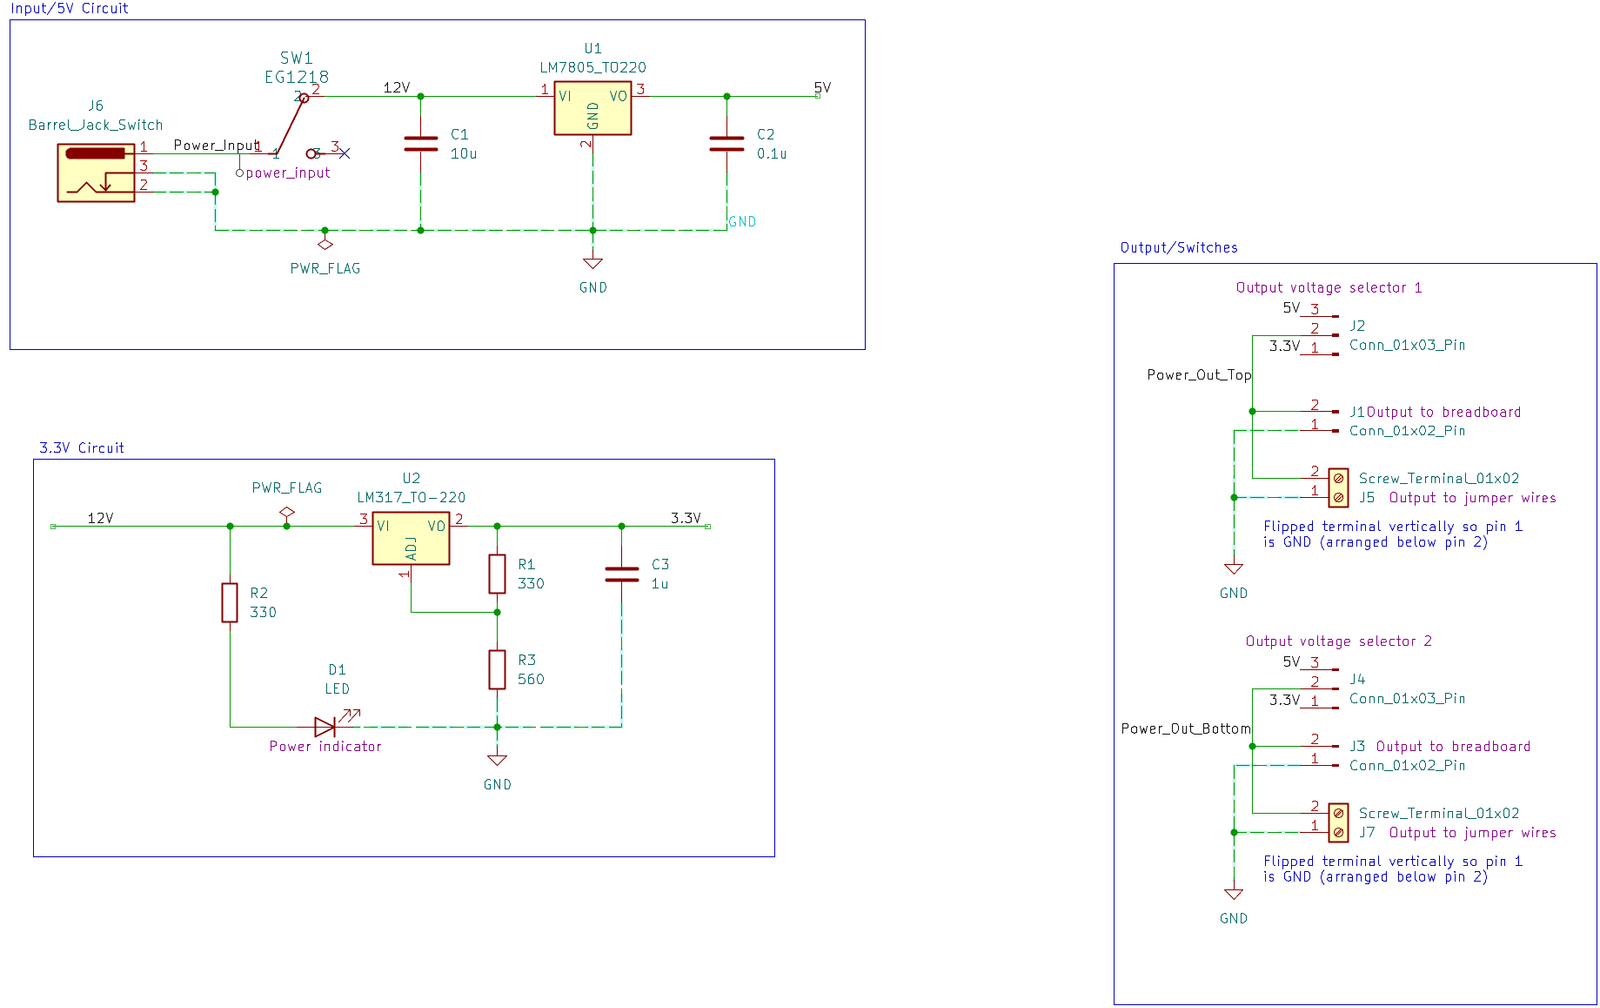Select the J6 barrel jack symbol
1600x1008 pixels.
pos(96,173)
